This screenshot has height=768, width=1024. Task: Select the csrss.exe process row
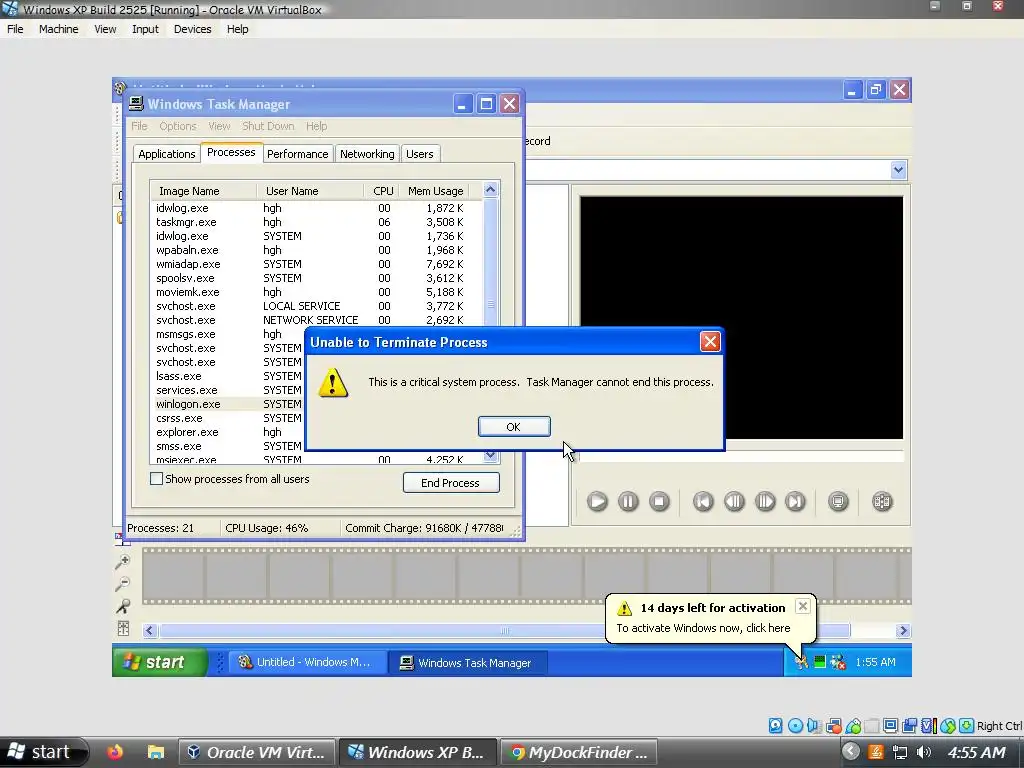pyautogui.click(x=227, y=418)
